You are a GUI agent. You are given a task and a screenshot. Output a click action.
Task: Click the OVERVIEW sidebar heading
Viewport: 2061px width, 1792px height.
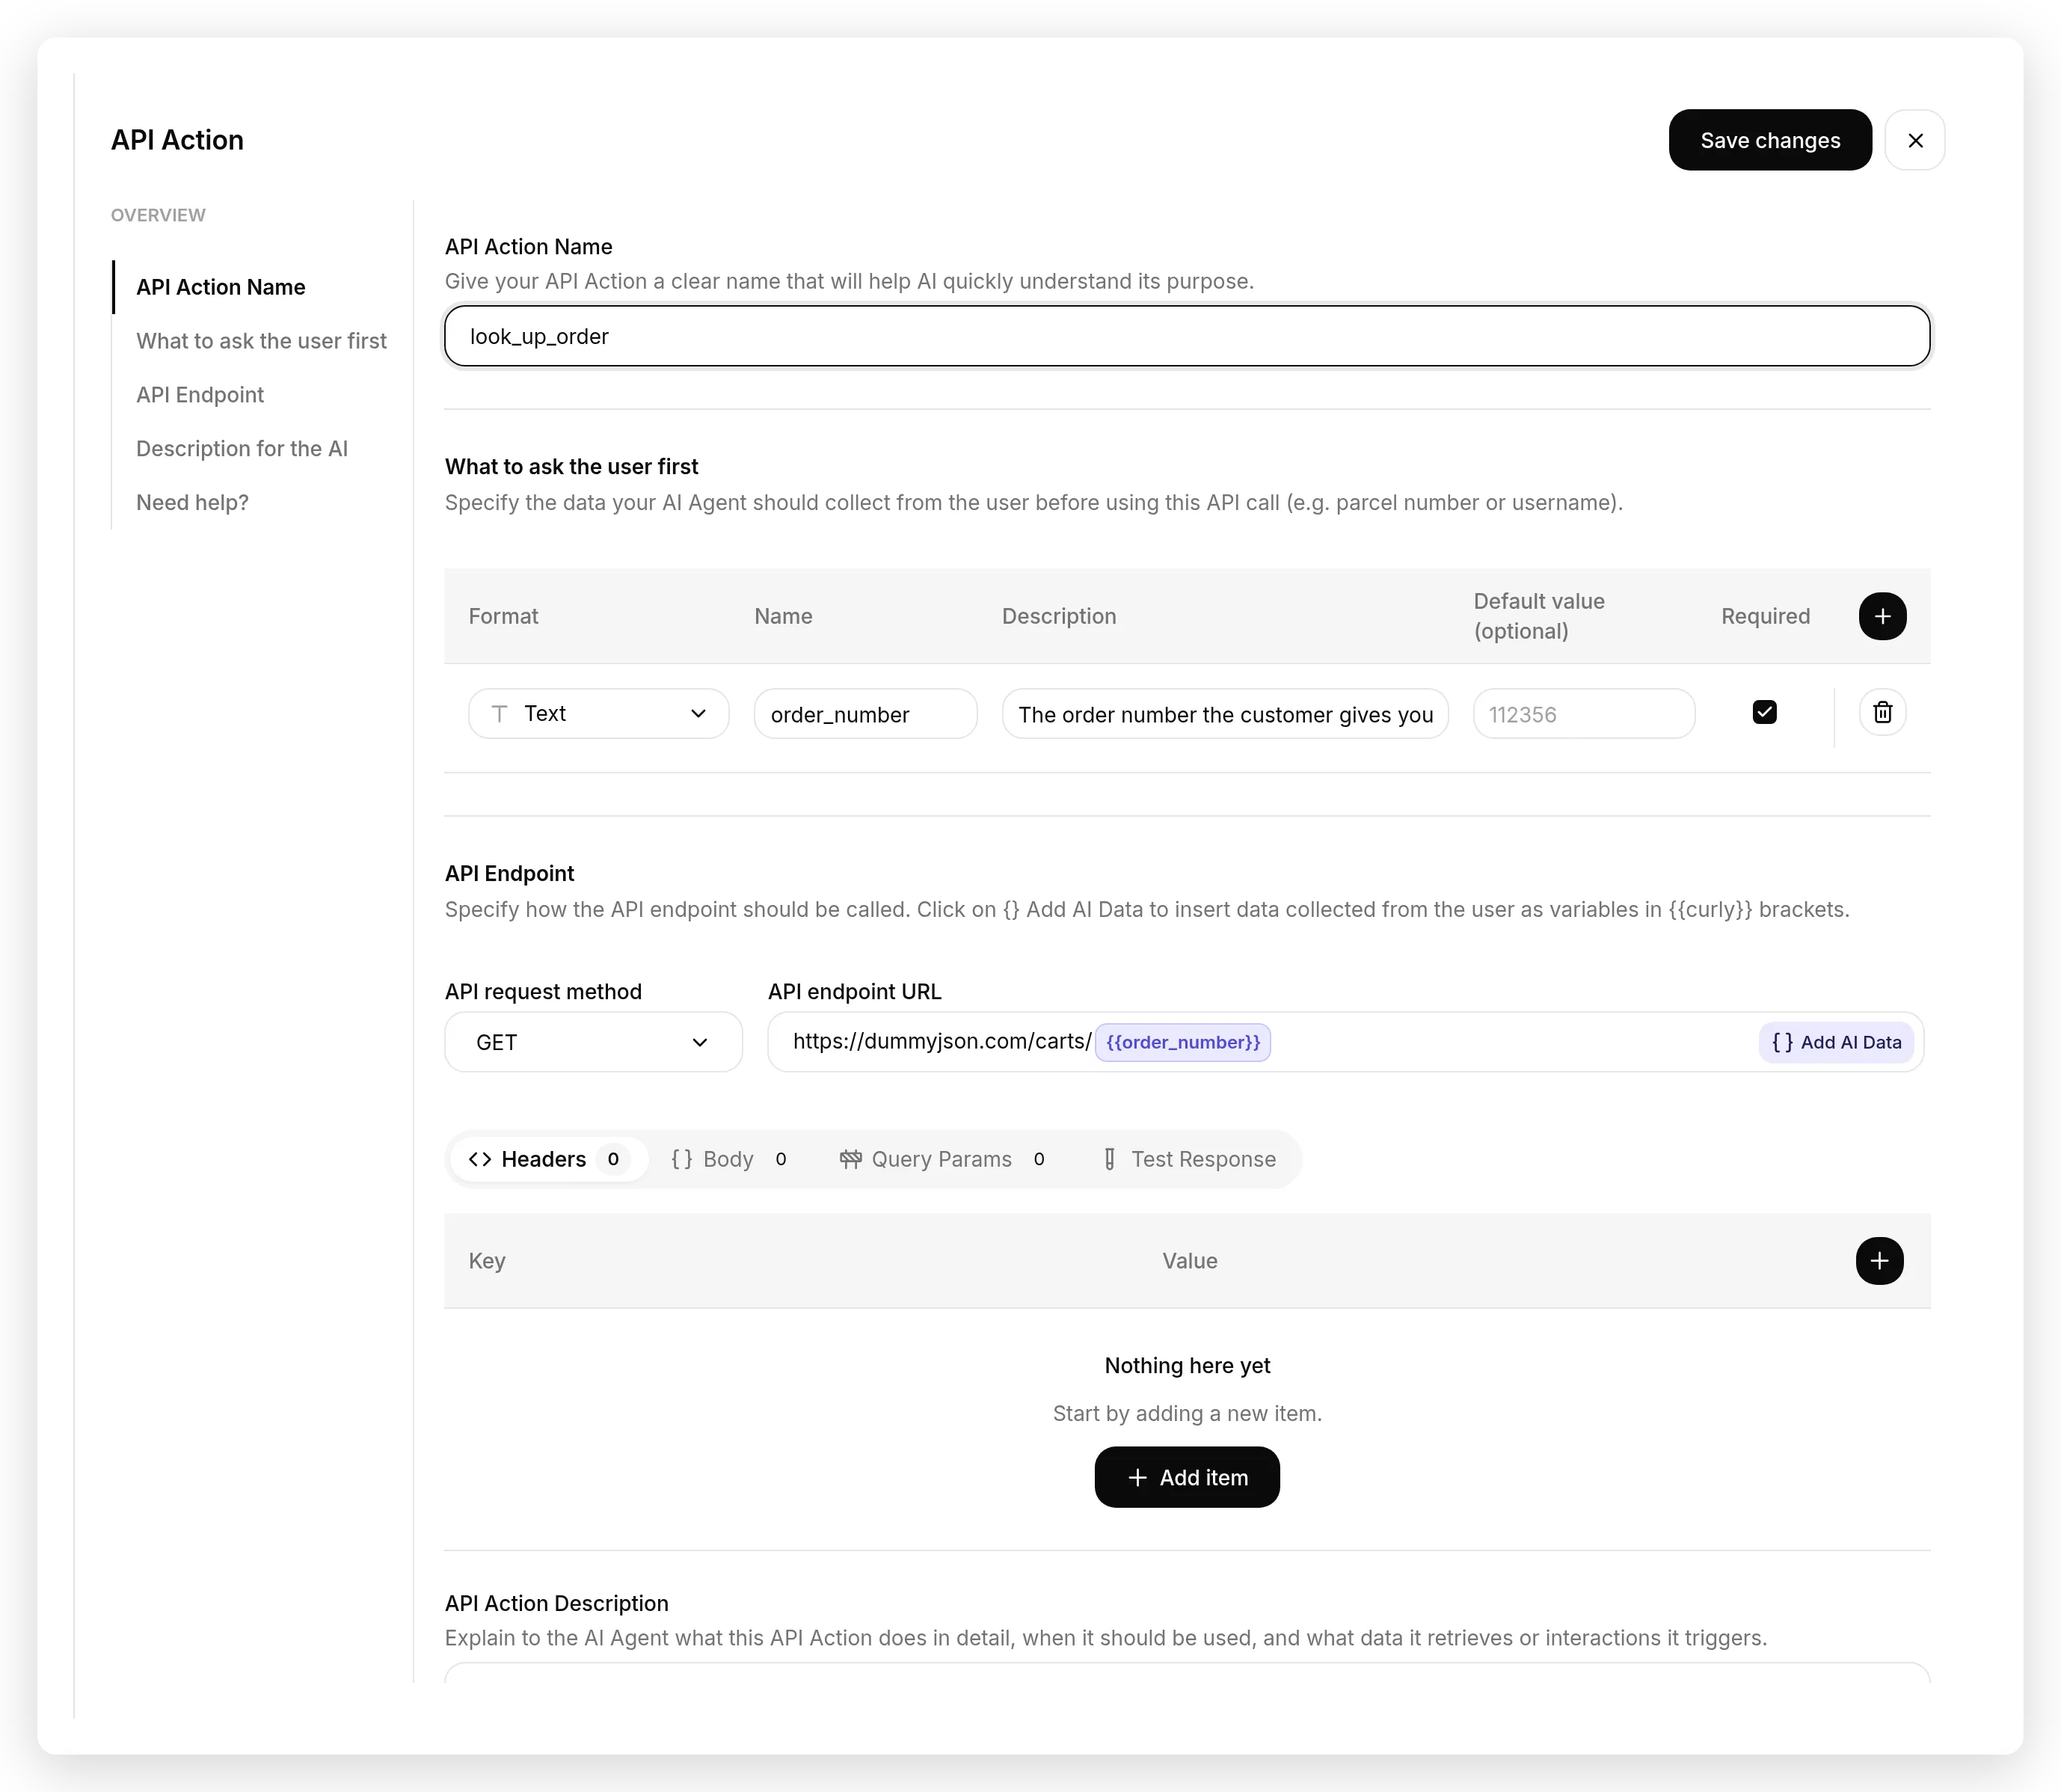[158, 215]
